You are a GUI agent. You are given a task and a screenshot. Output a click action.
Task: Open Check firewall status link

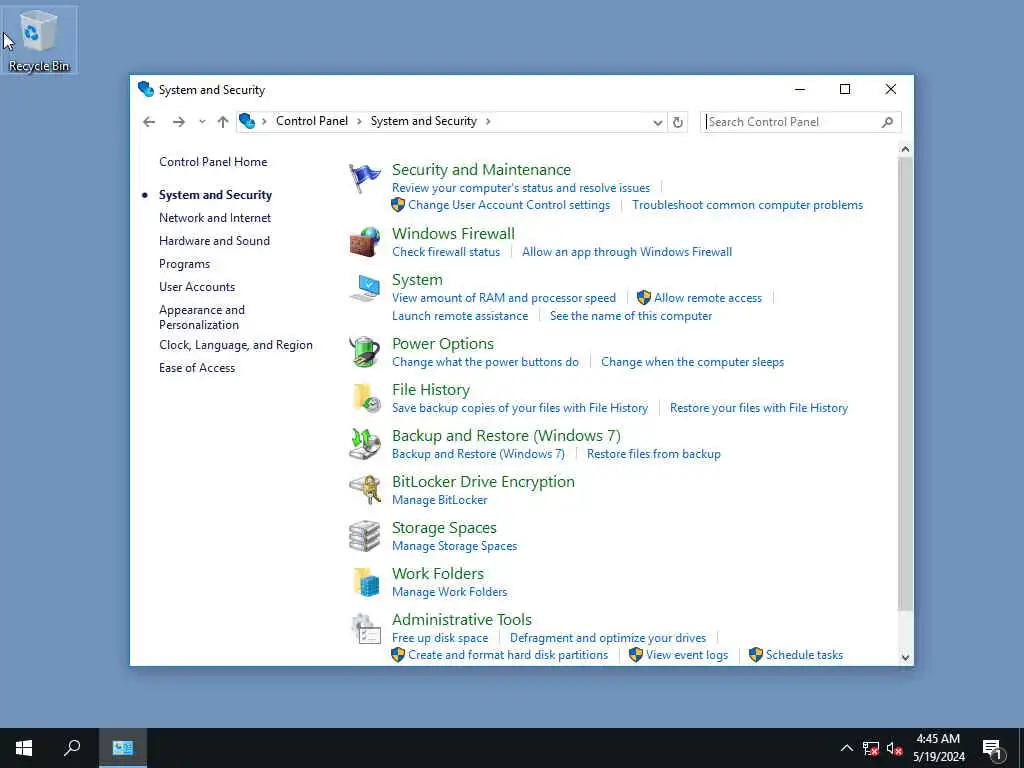pyautogui.click(x=446, y=252)
